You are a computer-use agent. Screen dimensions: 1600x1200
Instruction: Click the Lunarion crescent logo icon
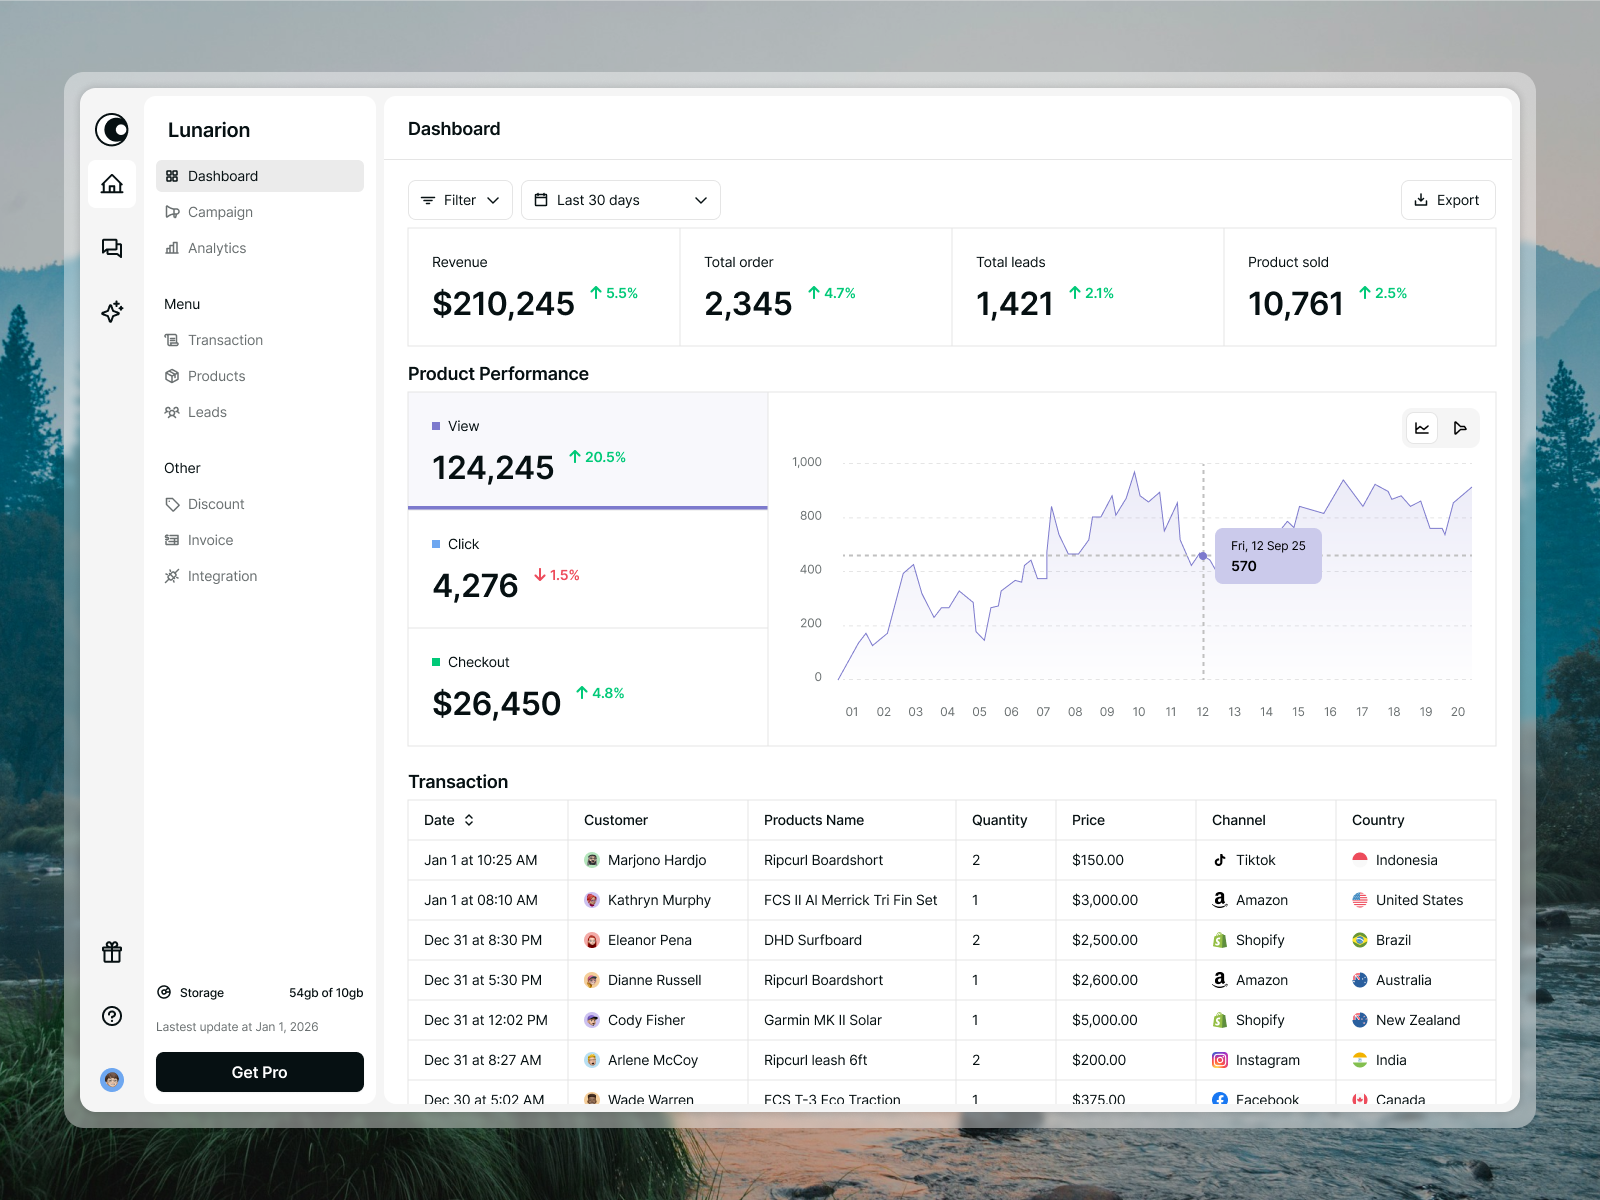(x=111, y=129)
